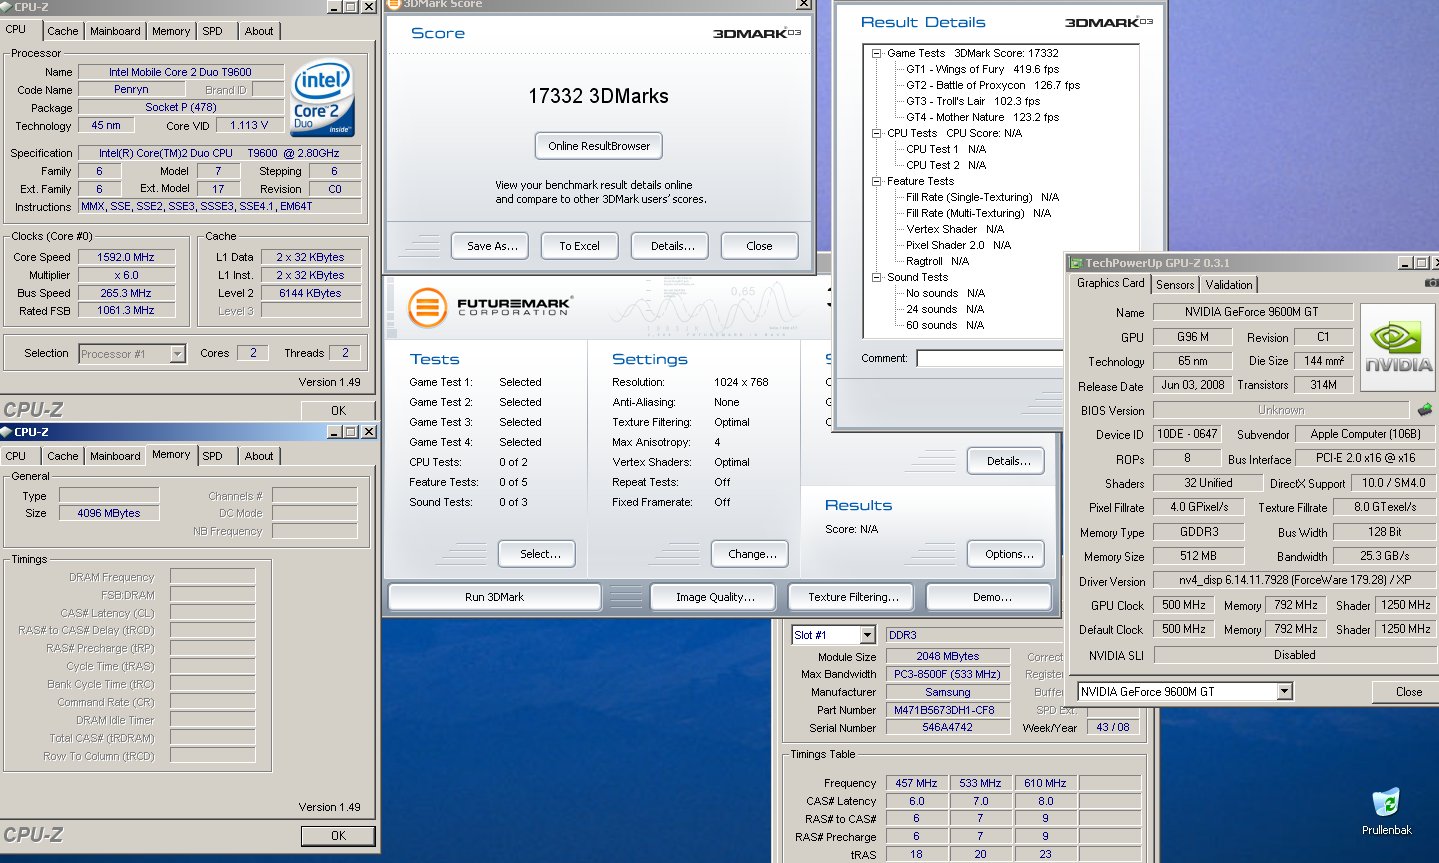Screen dimensions: 1439x863
Task: Open About tab in upper CPU-Z window
Action: pos(259,31)
